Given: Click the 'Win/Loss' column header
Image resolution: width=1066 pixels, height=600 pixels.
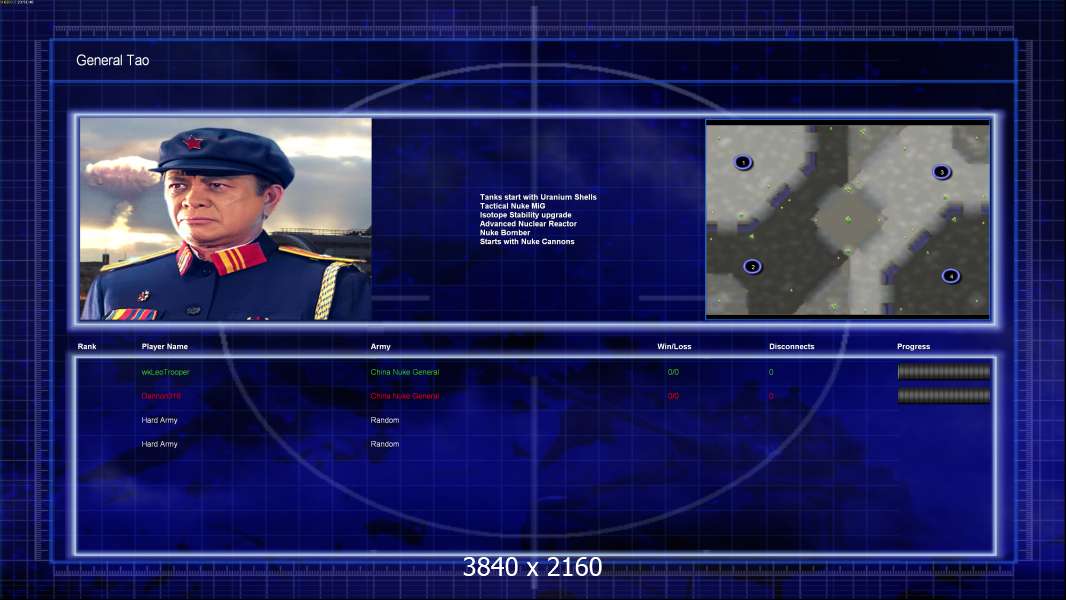Looking at the screenshot, I should [x=674, y=347].
